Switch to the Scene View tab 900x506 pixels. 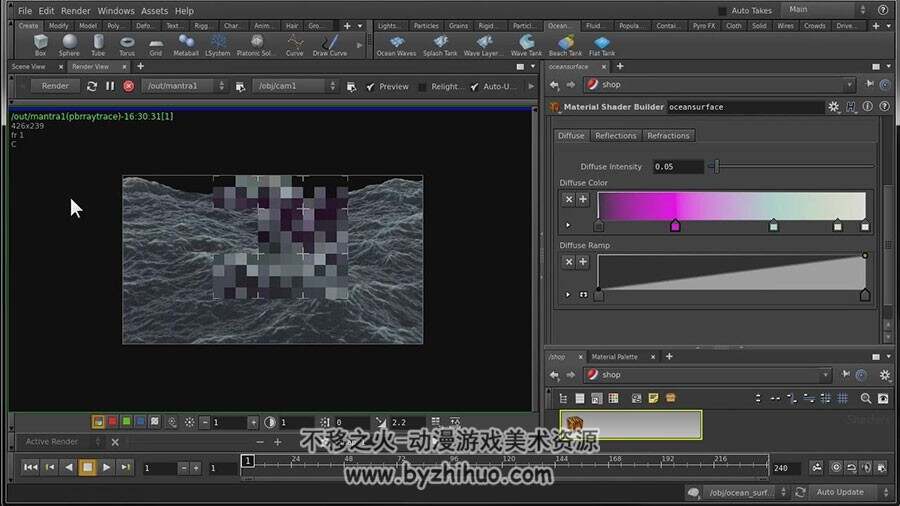(29, 67)
